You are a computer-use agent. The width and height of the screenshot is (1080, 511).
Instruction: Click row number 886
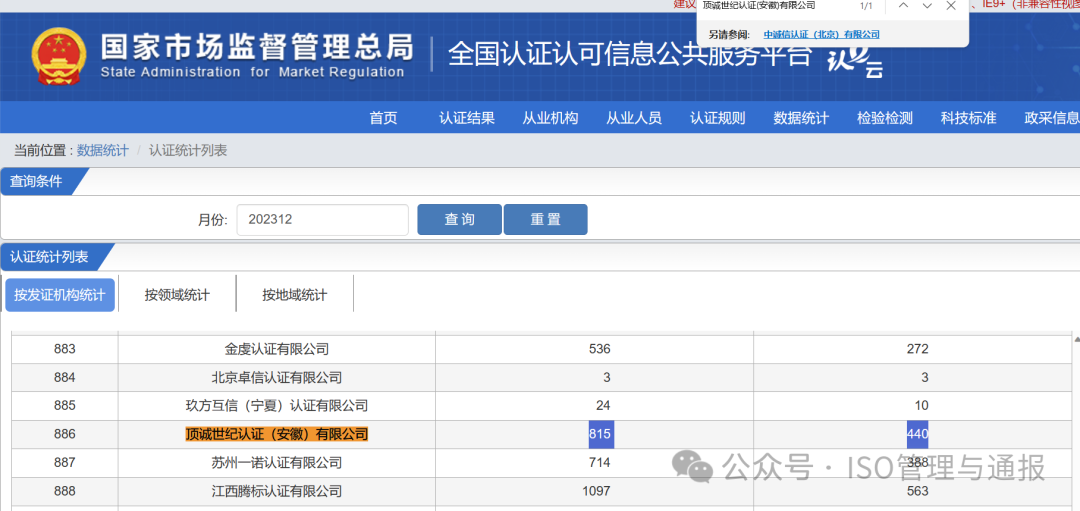(65, 434)
